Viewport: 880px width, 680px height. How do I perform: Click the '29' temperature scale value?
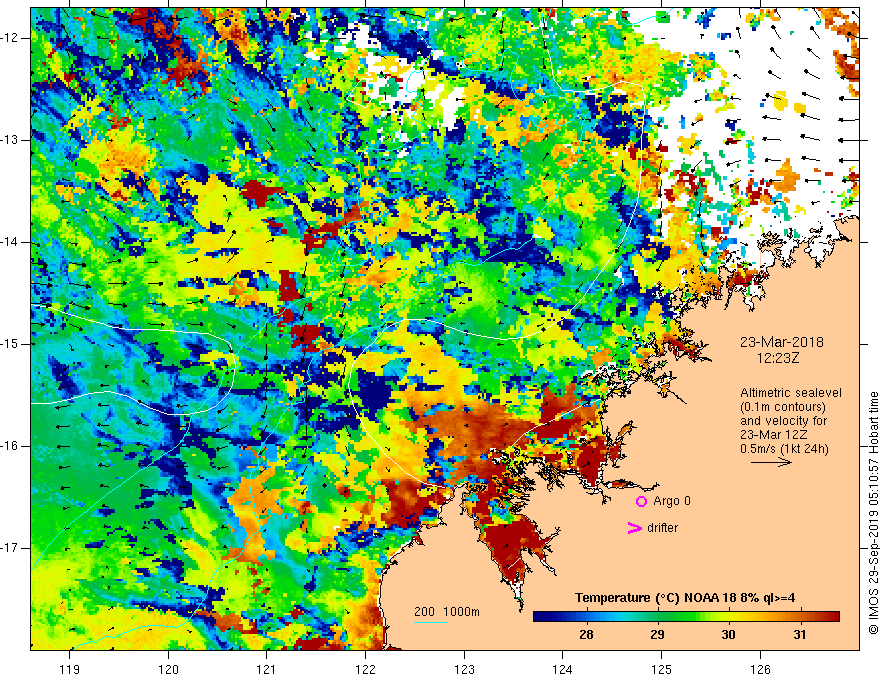pos(657,635)
